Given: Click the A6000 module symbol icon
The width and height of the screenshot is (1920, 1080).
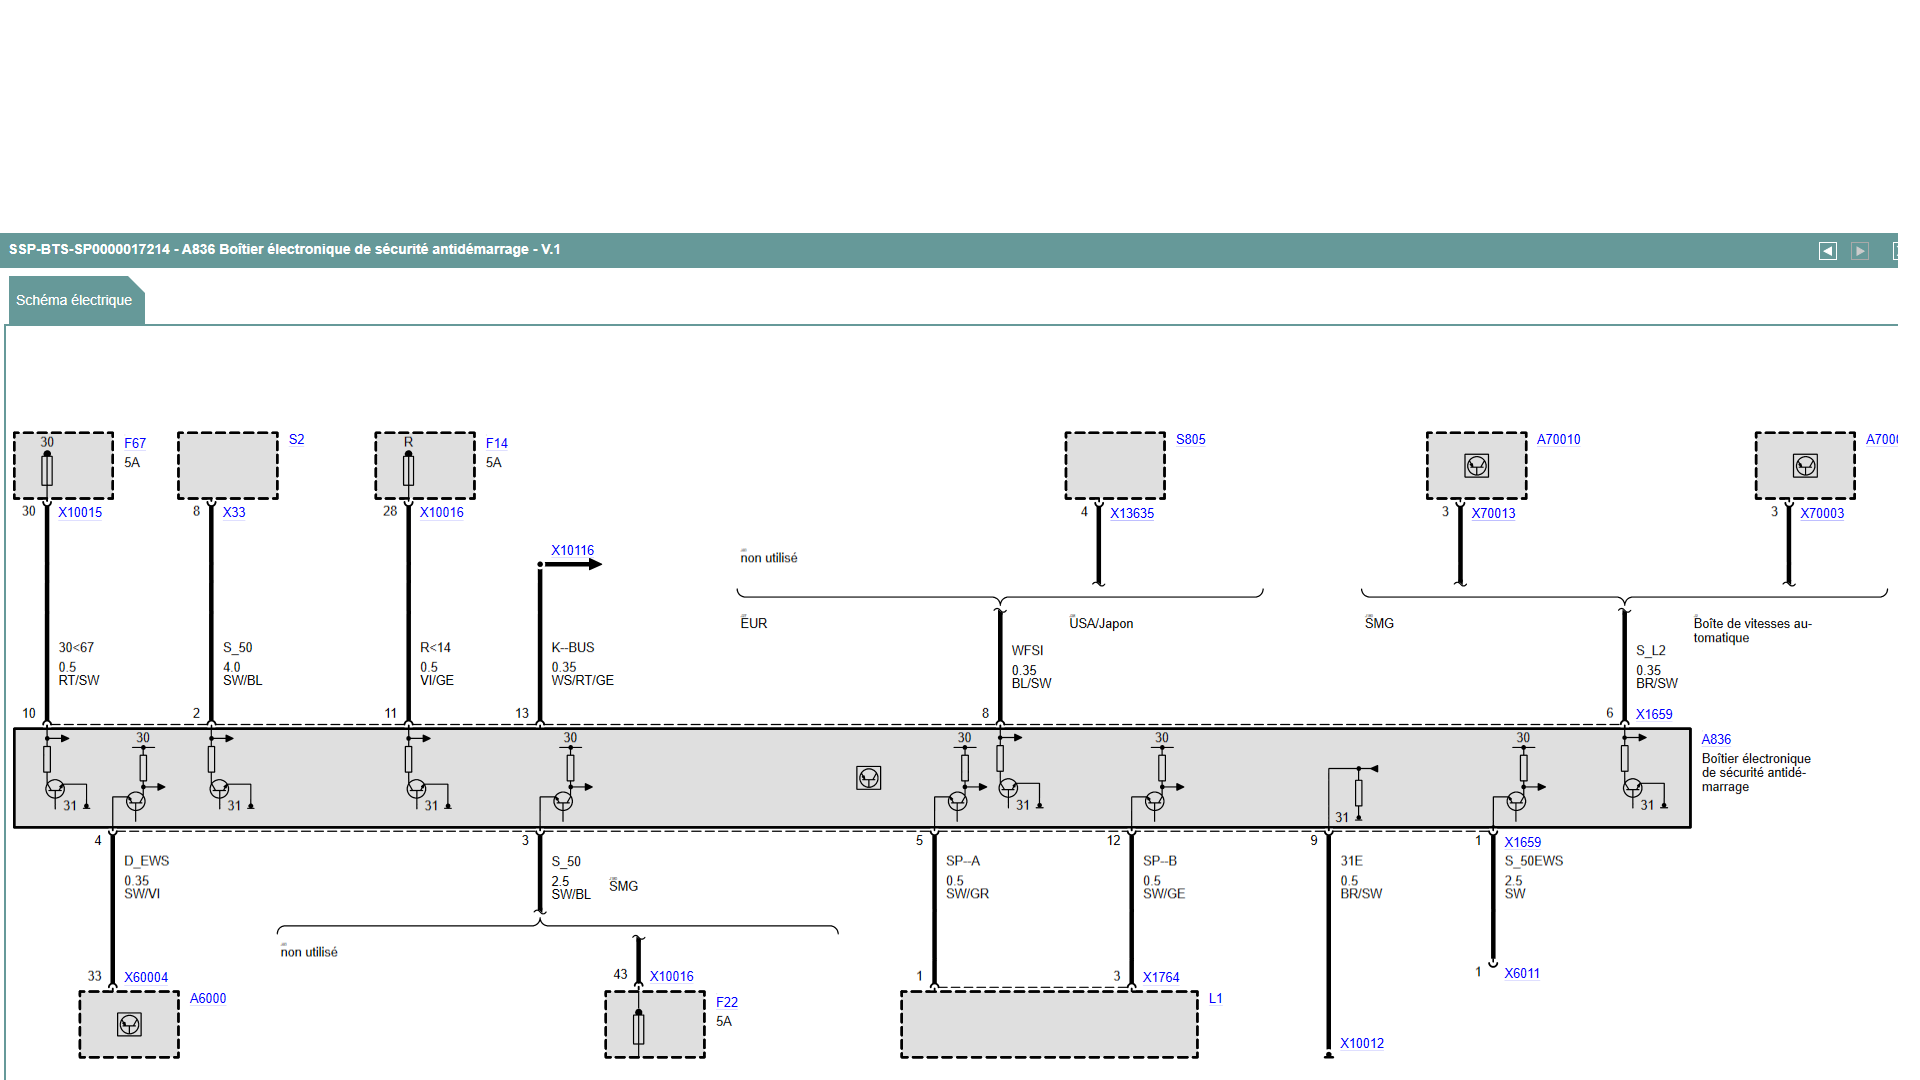Looking at the screenshot, I should pos(129,1024).
